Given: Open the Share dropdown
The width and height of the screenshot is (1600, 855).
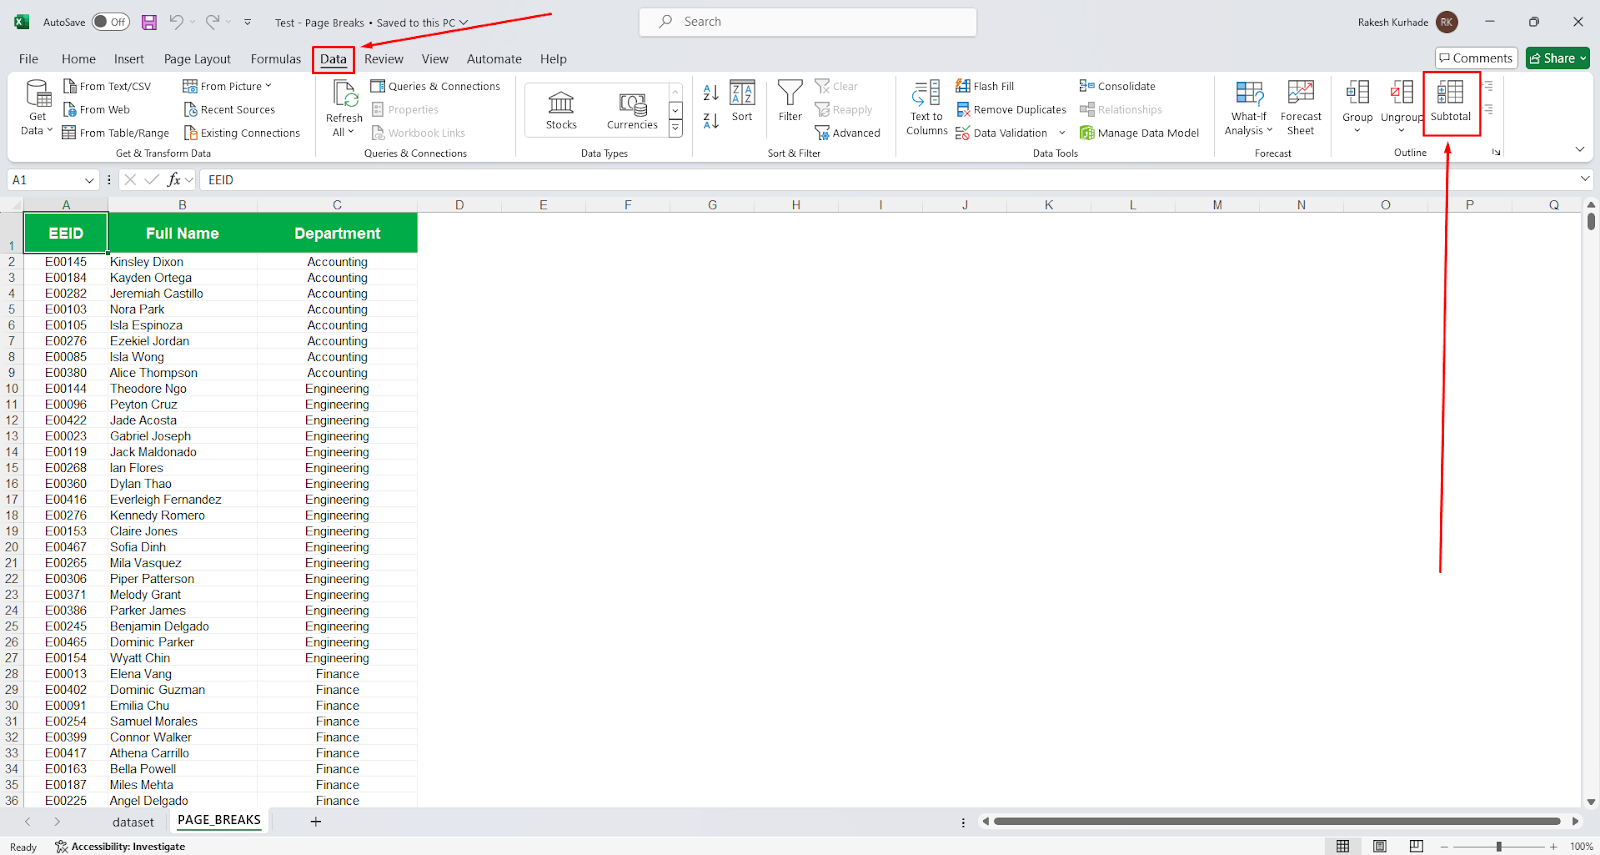Looking at the screenshot, I should click(1558, 58).
